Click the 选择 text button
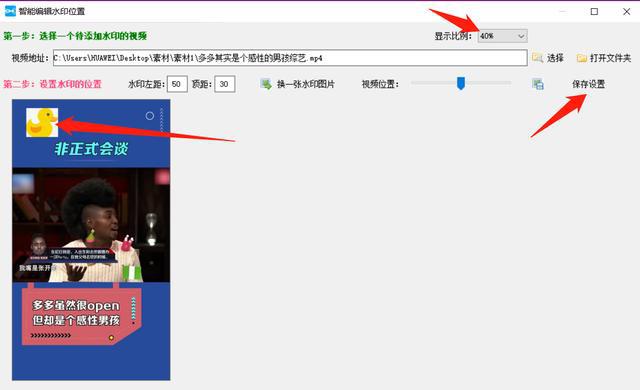The height and width of the screenshot is (390, 640). point(555,58)
